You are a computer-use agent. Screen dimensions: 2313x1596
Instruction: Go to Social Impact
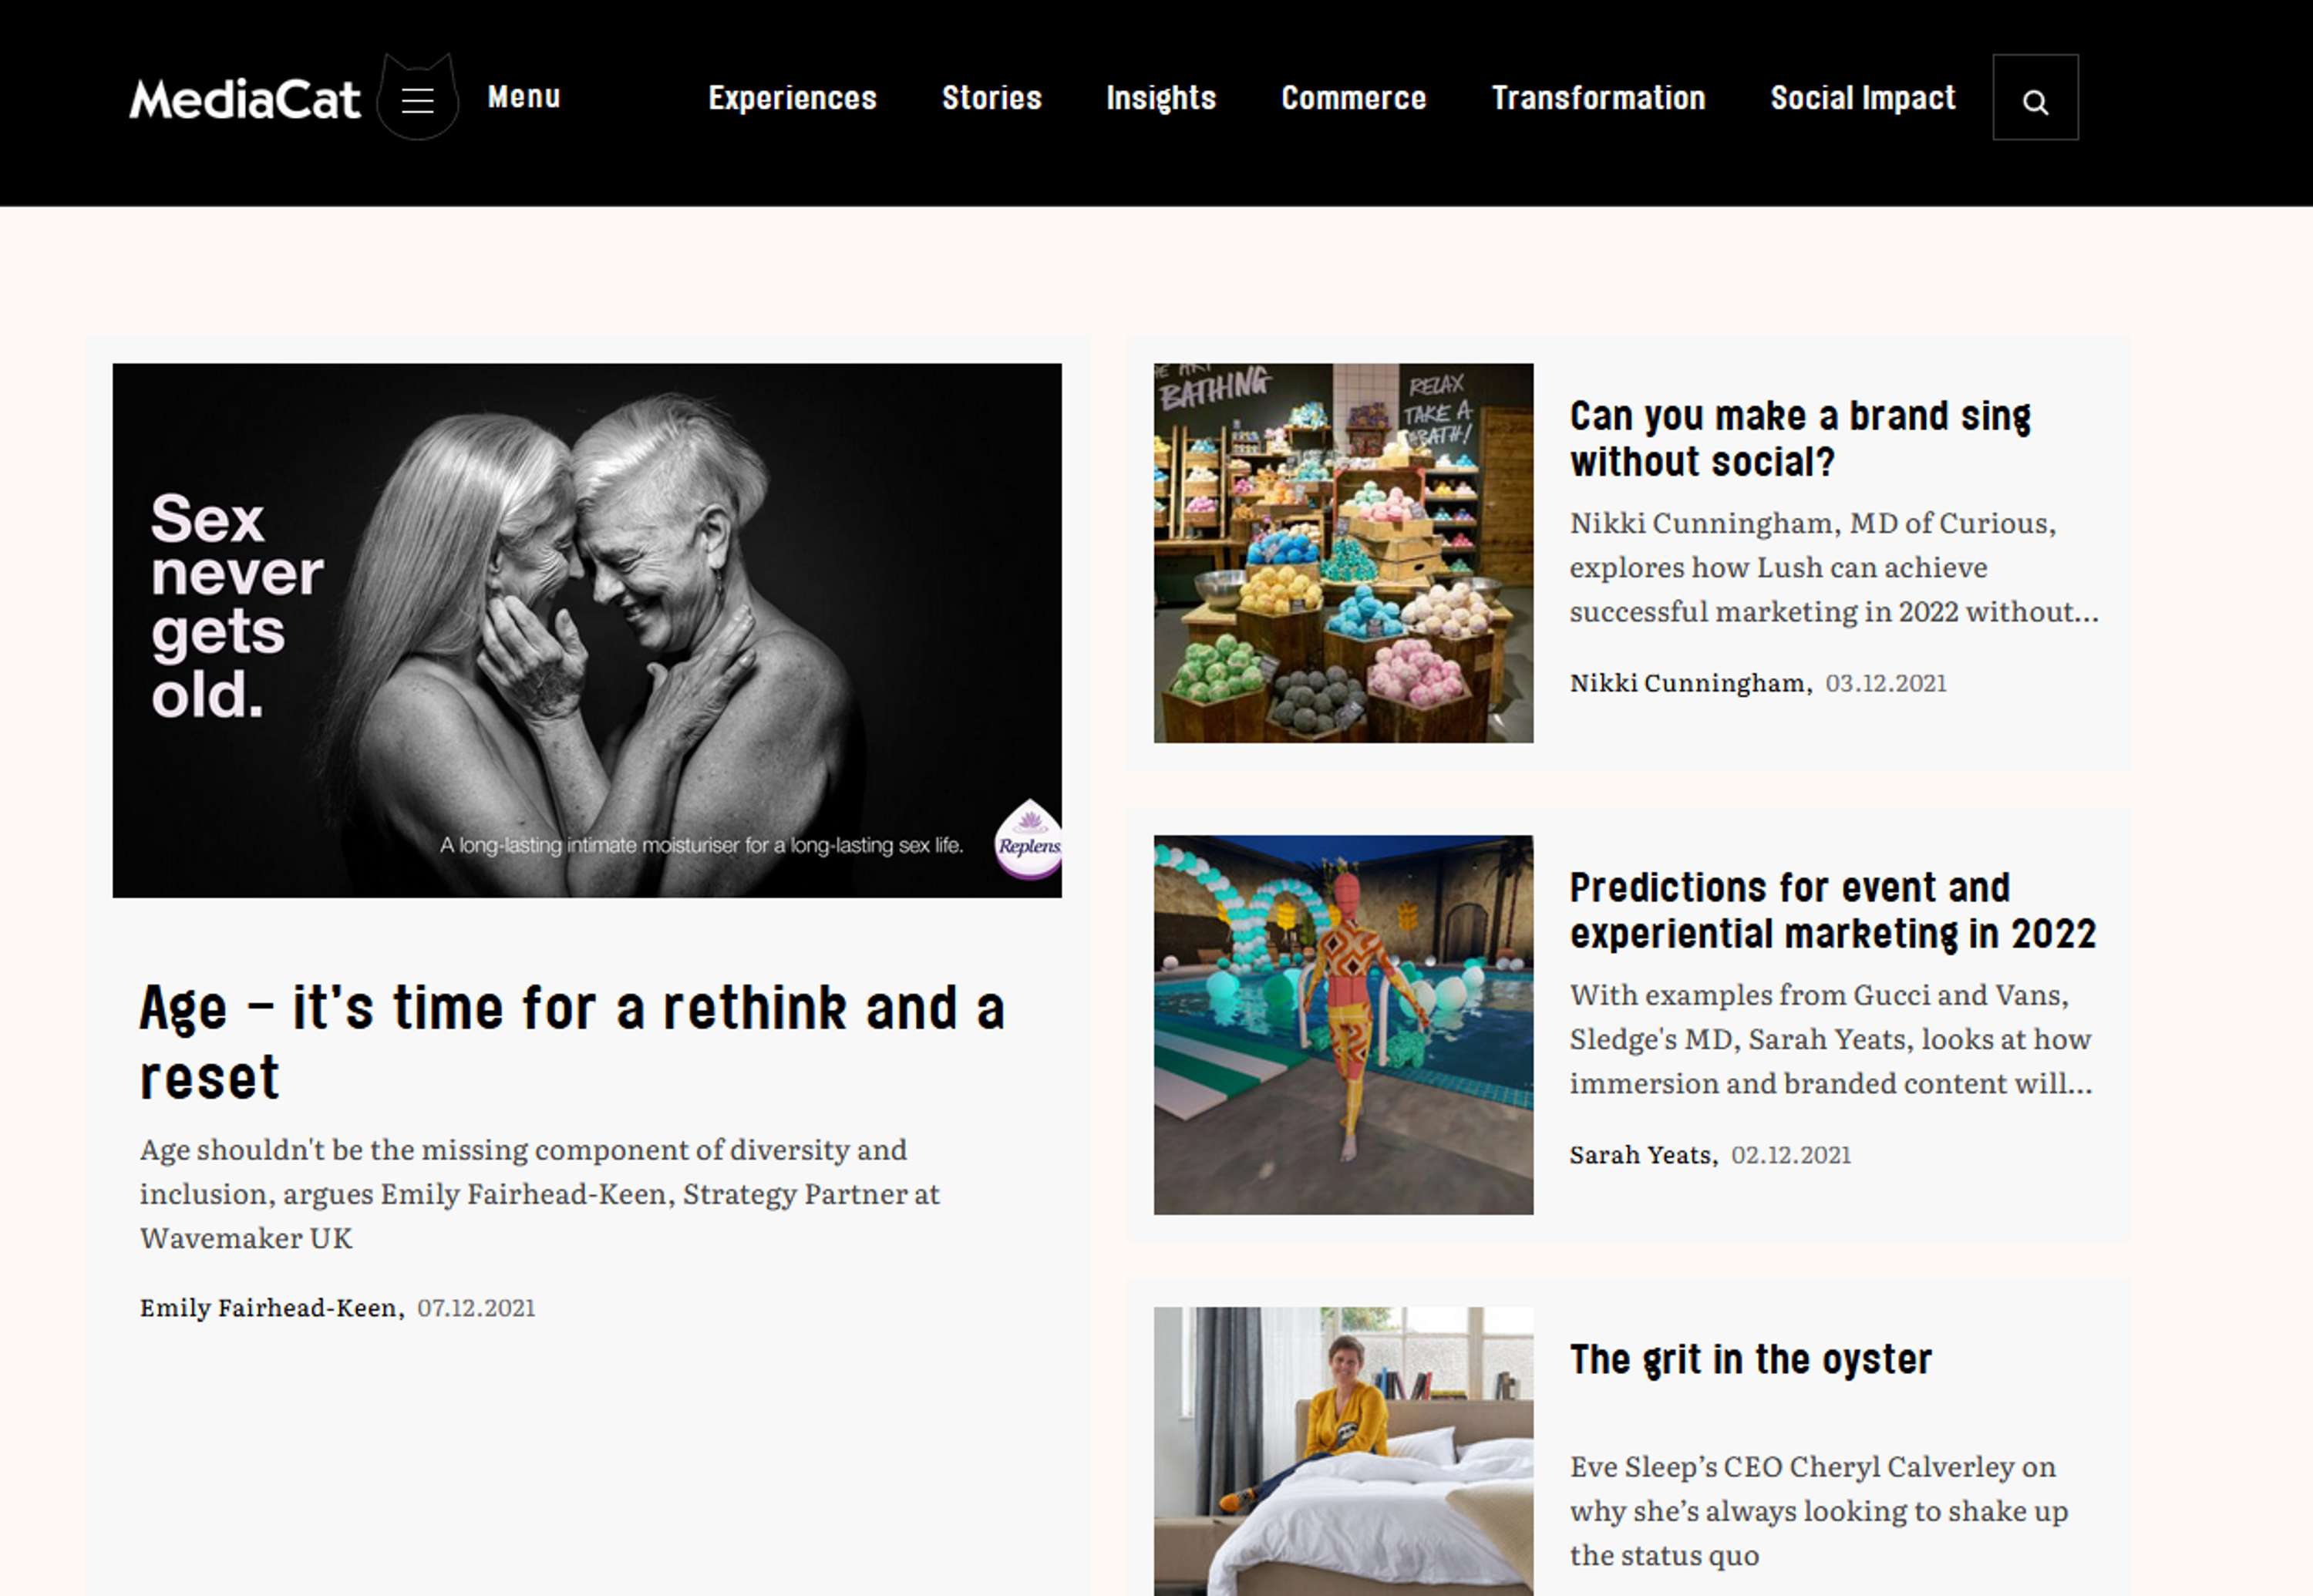1862,98
